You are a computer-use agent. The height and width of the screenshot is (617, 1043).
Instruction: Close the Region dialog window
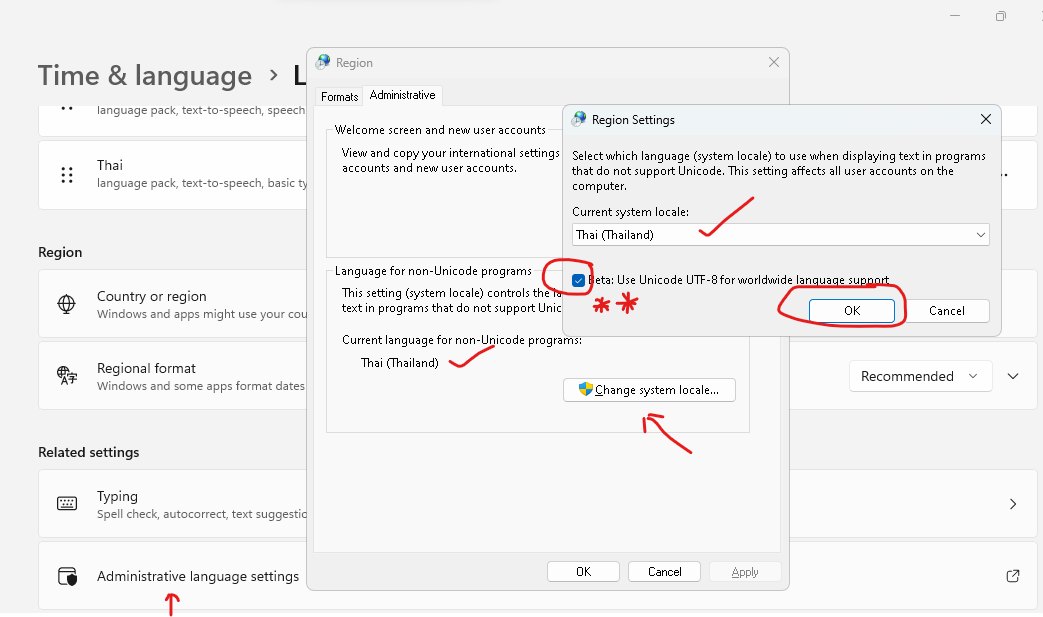click(774, 62)
